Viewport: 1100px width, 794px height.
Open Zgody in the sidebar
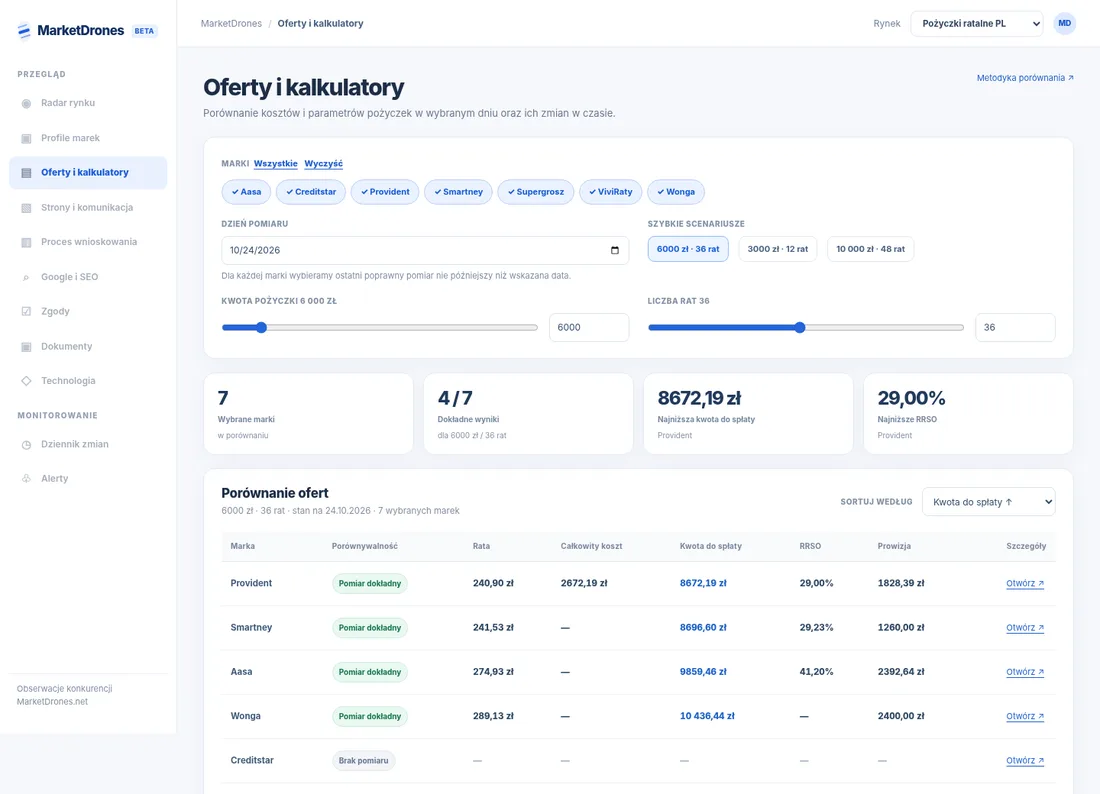pyautogui.click(x=88, y=311)
